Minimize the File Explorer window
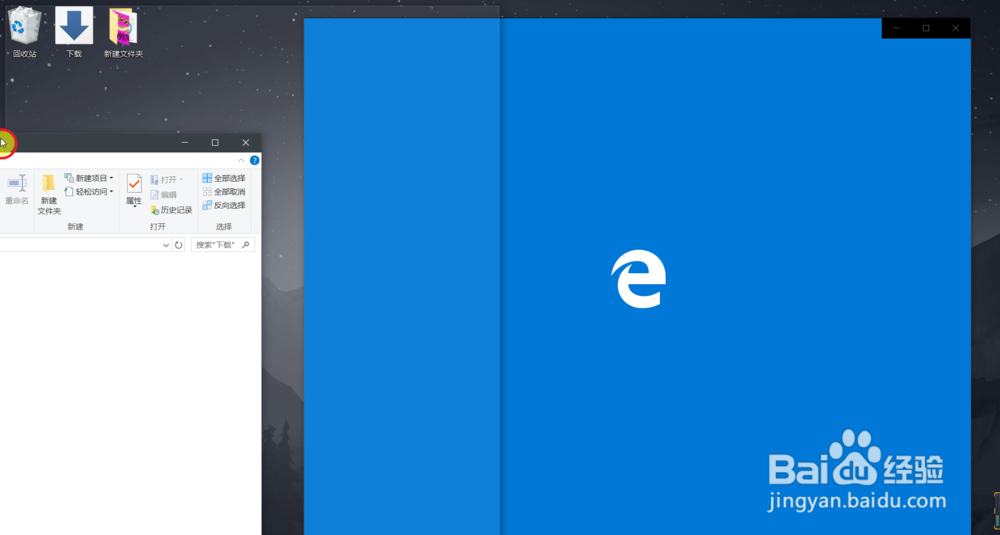The width and height of the screenshot is (1000, 535). 185,143
